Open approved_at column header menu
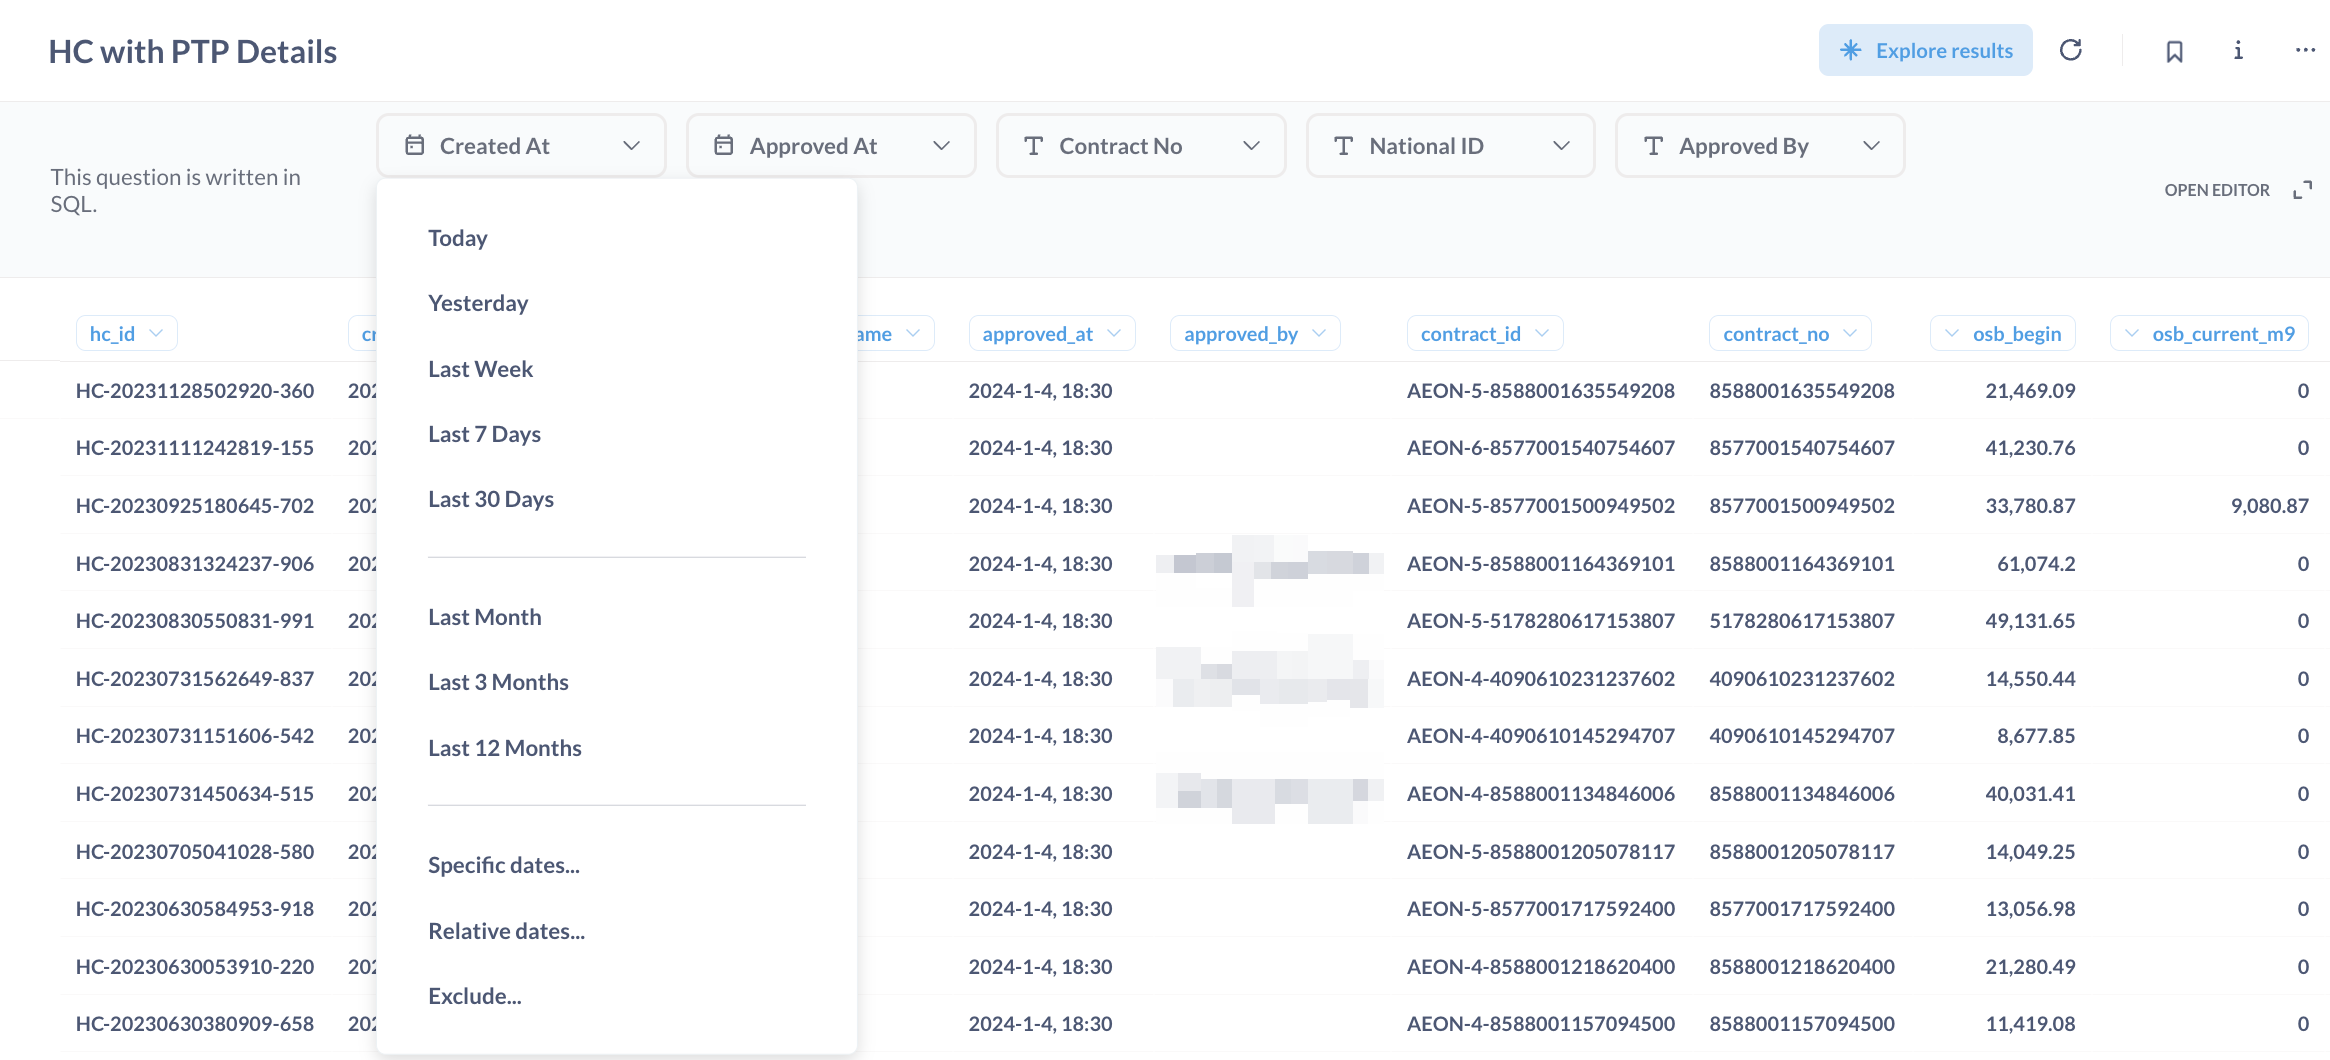2330x1060 pixels. coord(1052,334)
